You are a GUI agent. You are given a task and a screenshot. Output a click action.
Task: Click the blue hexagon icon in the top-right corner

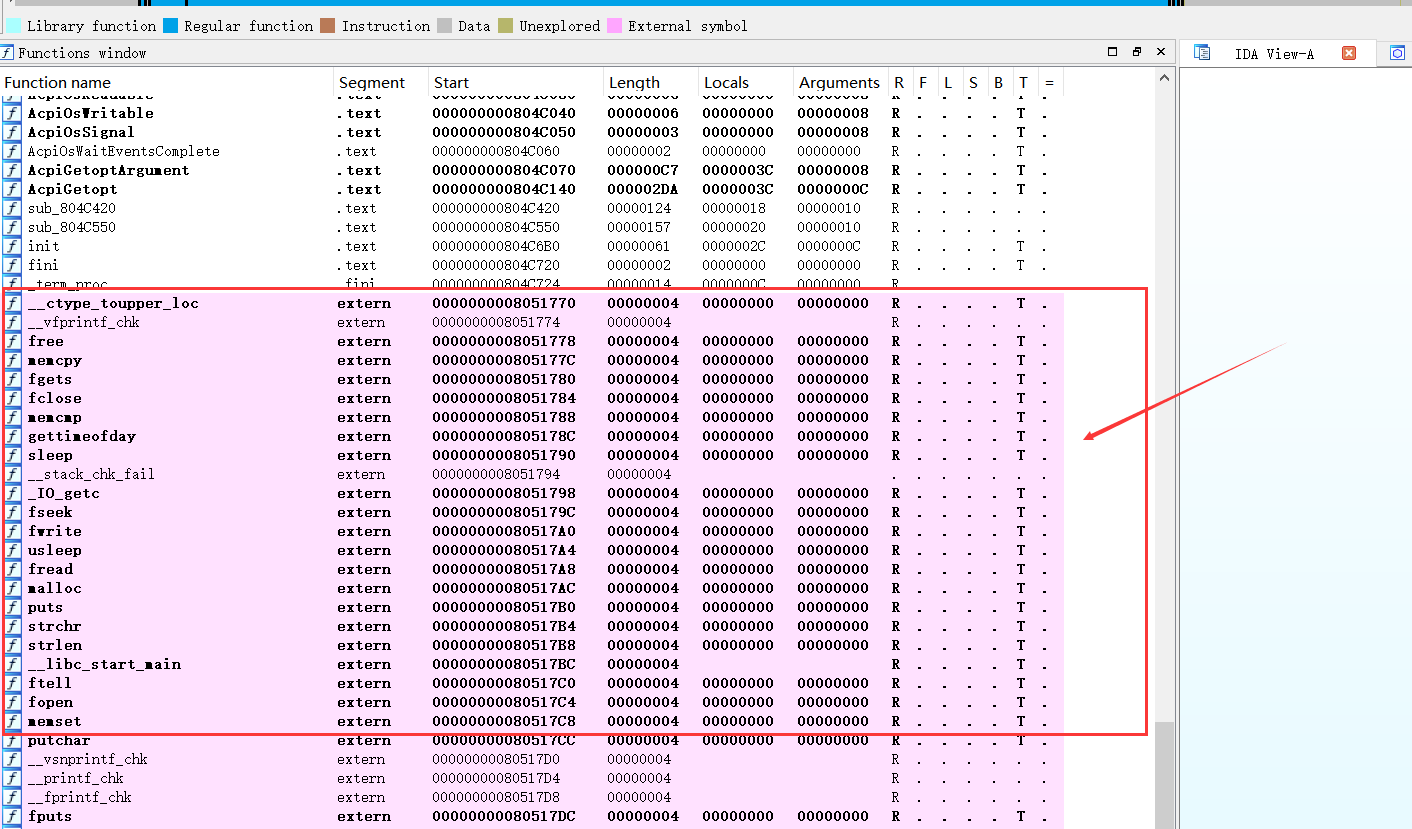point(1399,52)
